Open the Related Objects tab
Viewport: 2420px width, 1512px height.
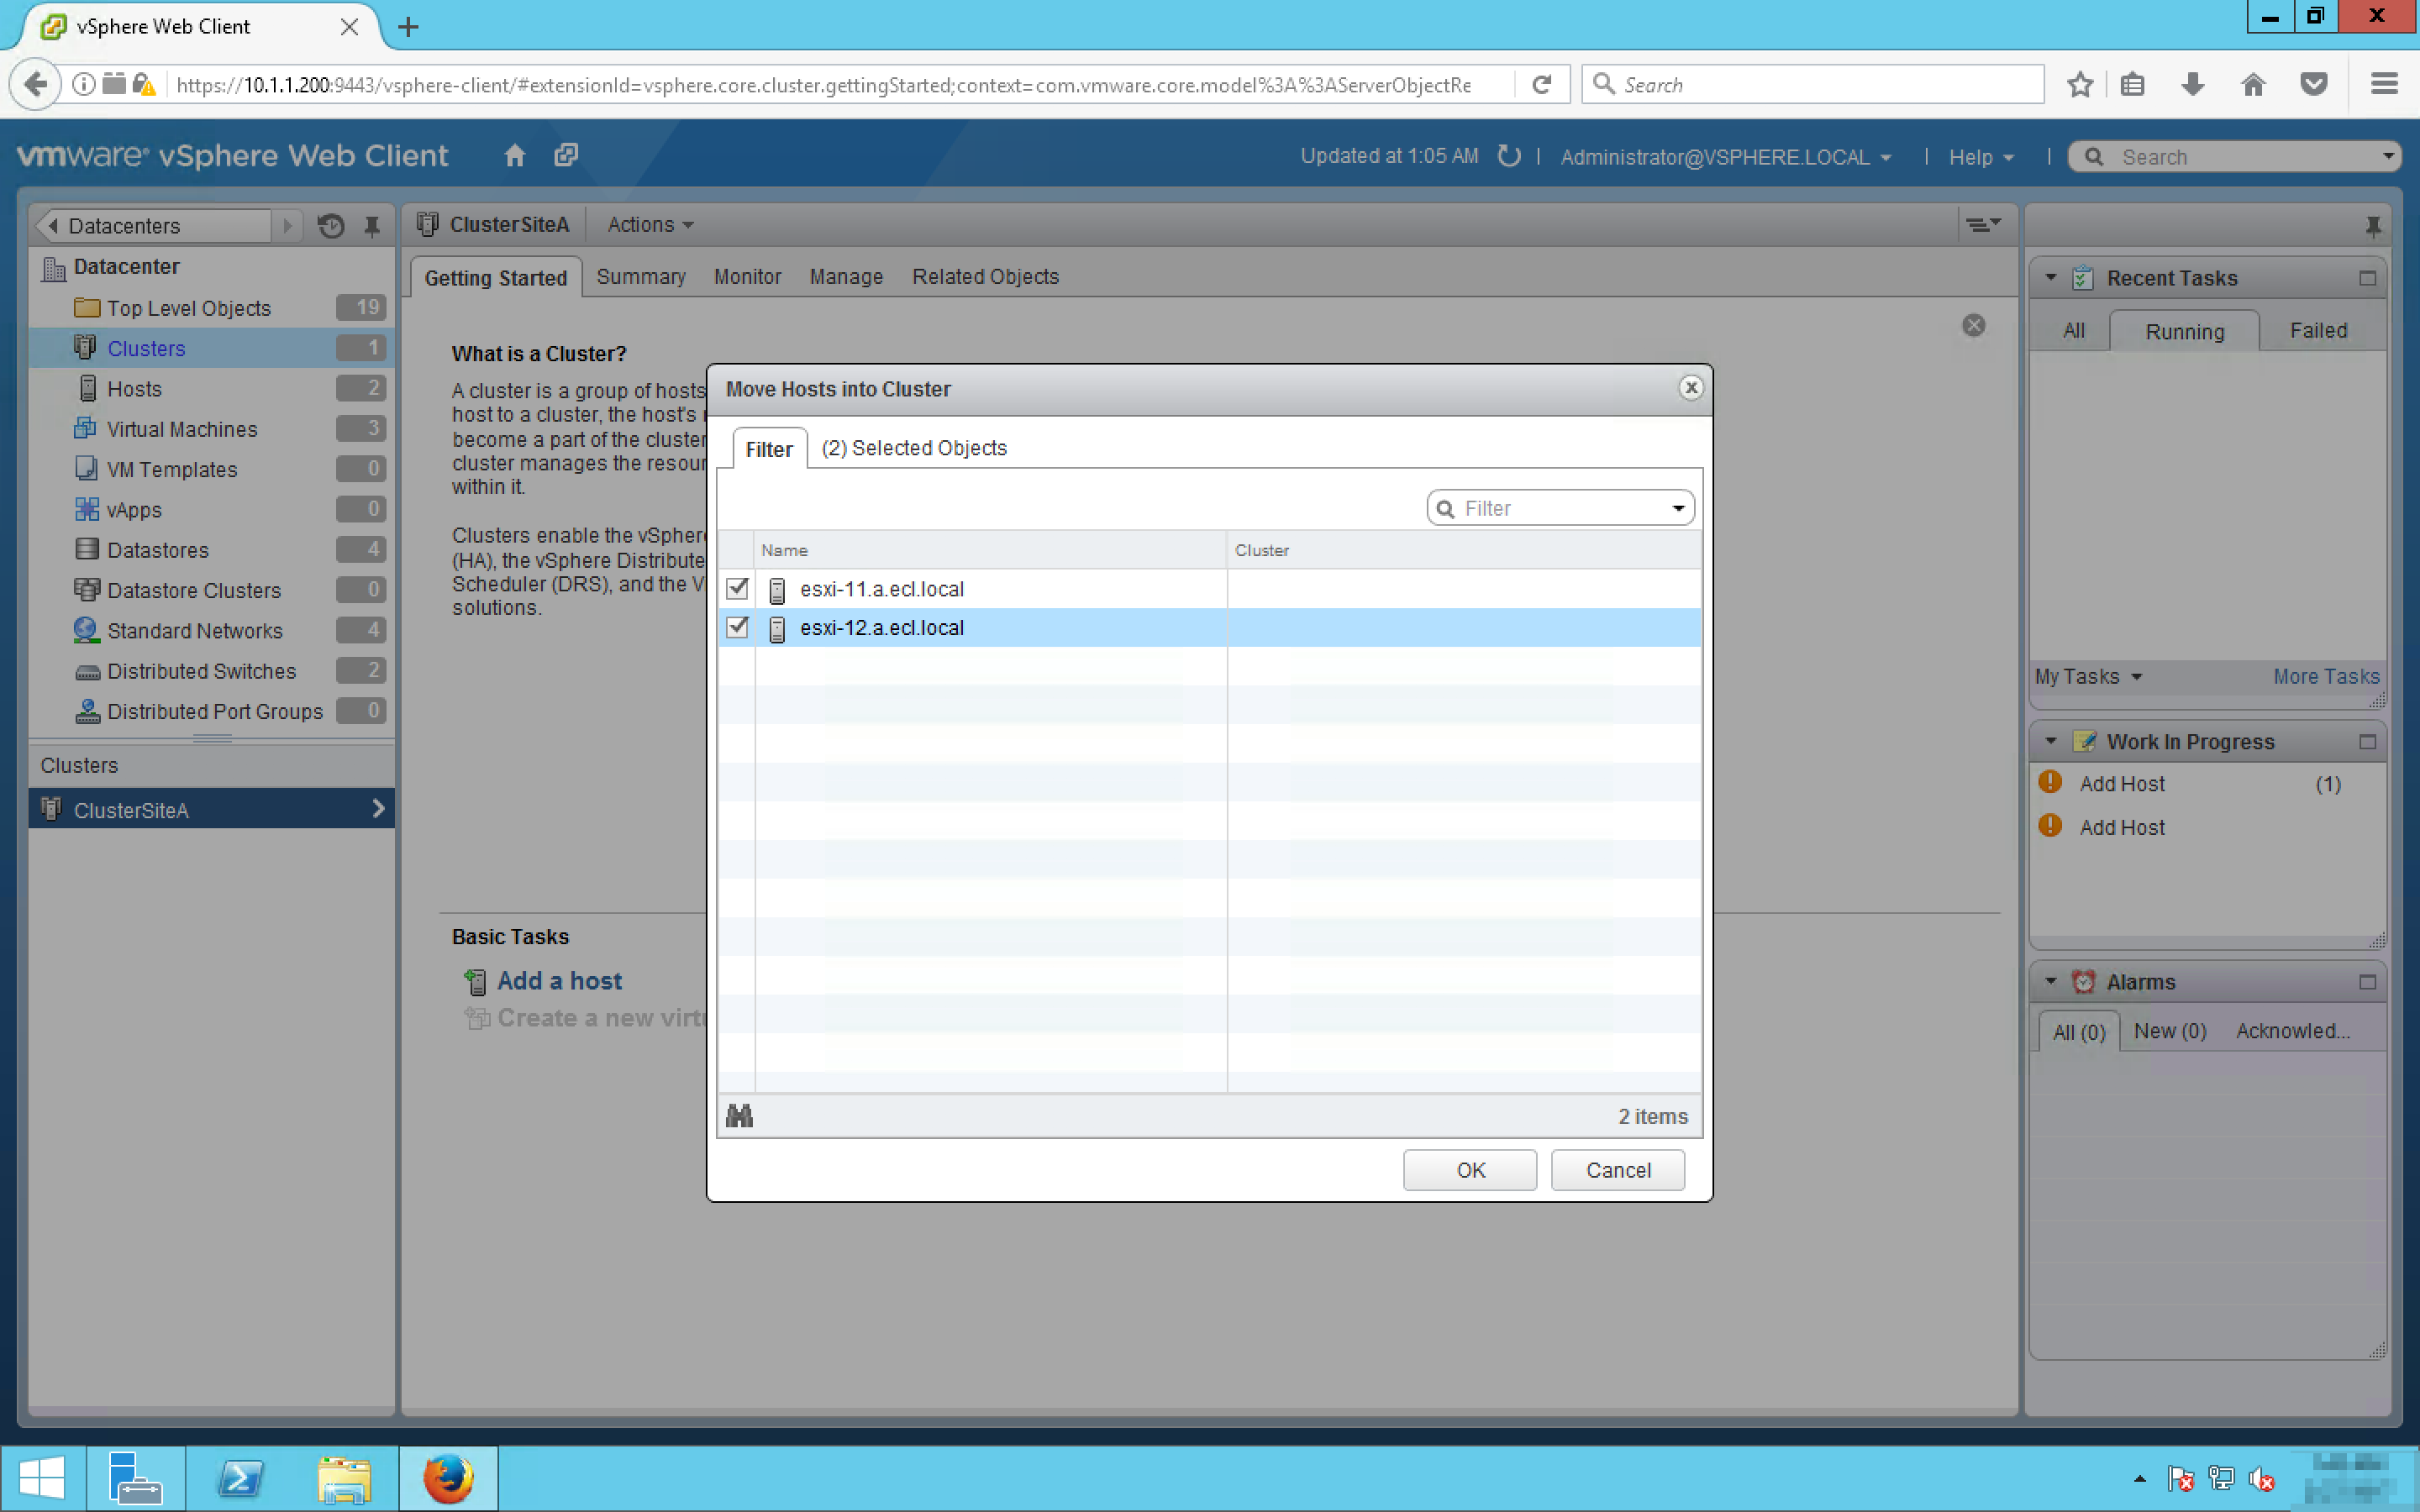984,277
